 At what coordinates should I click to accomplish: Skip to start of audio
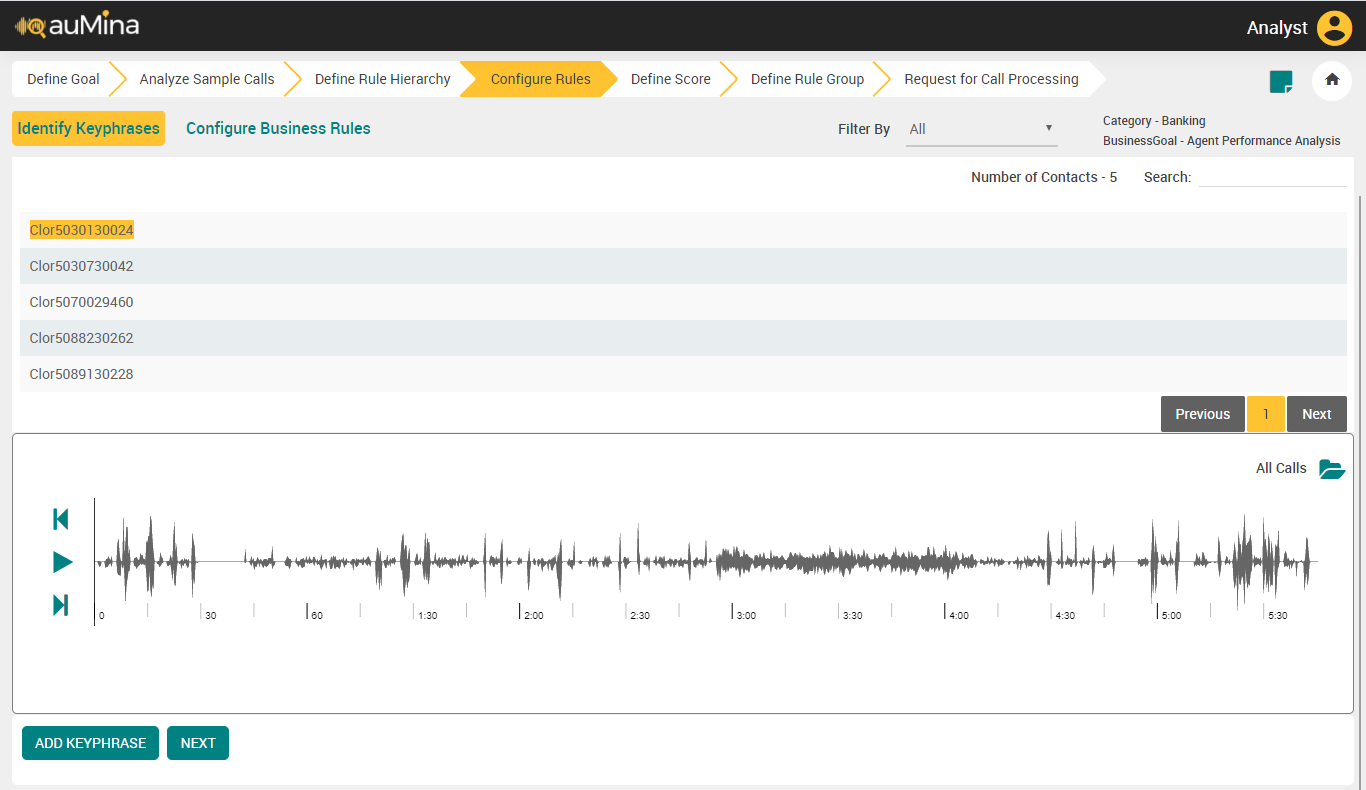coord(61,519)
